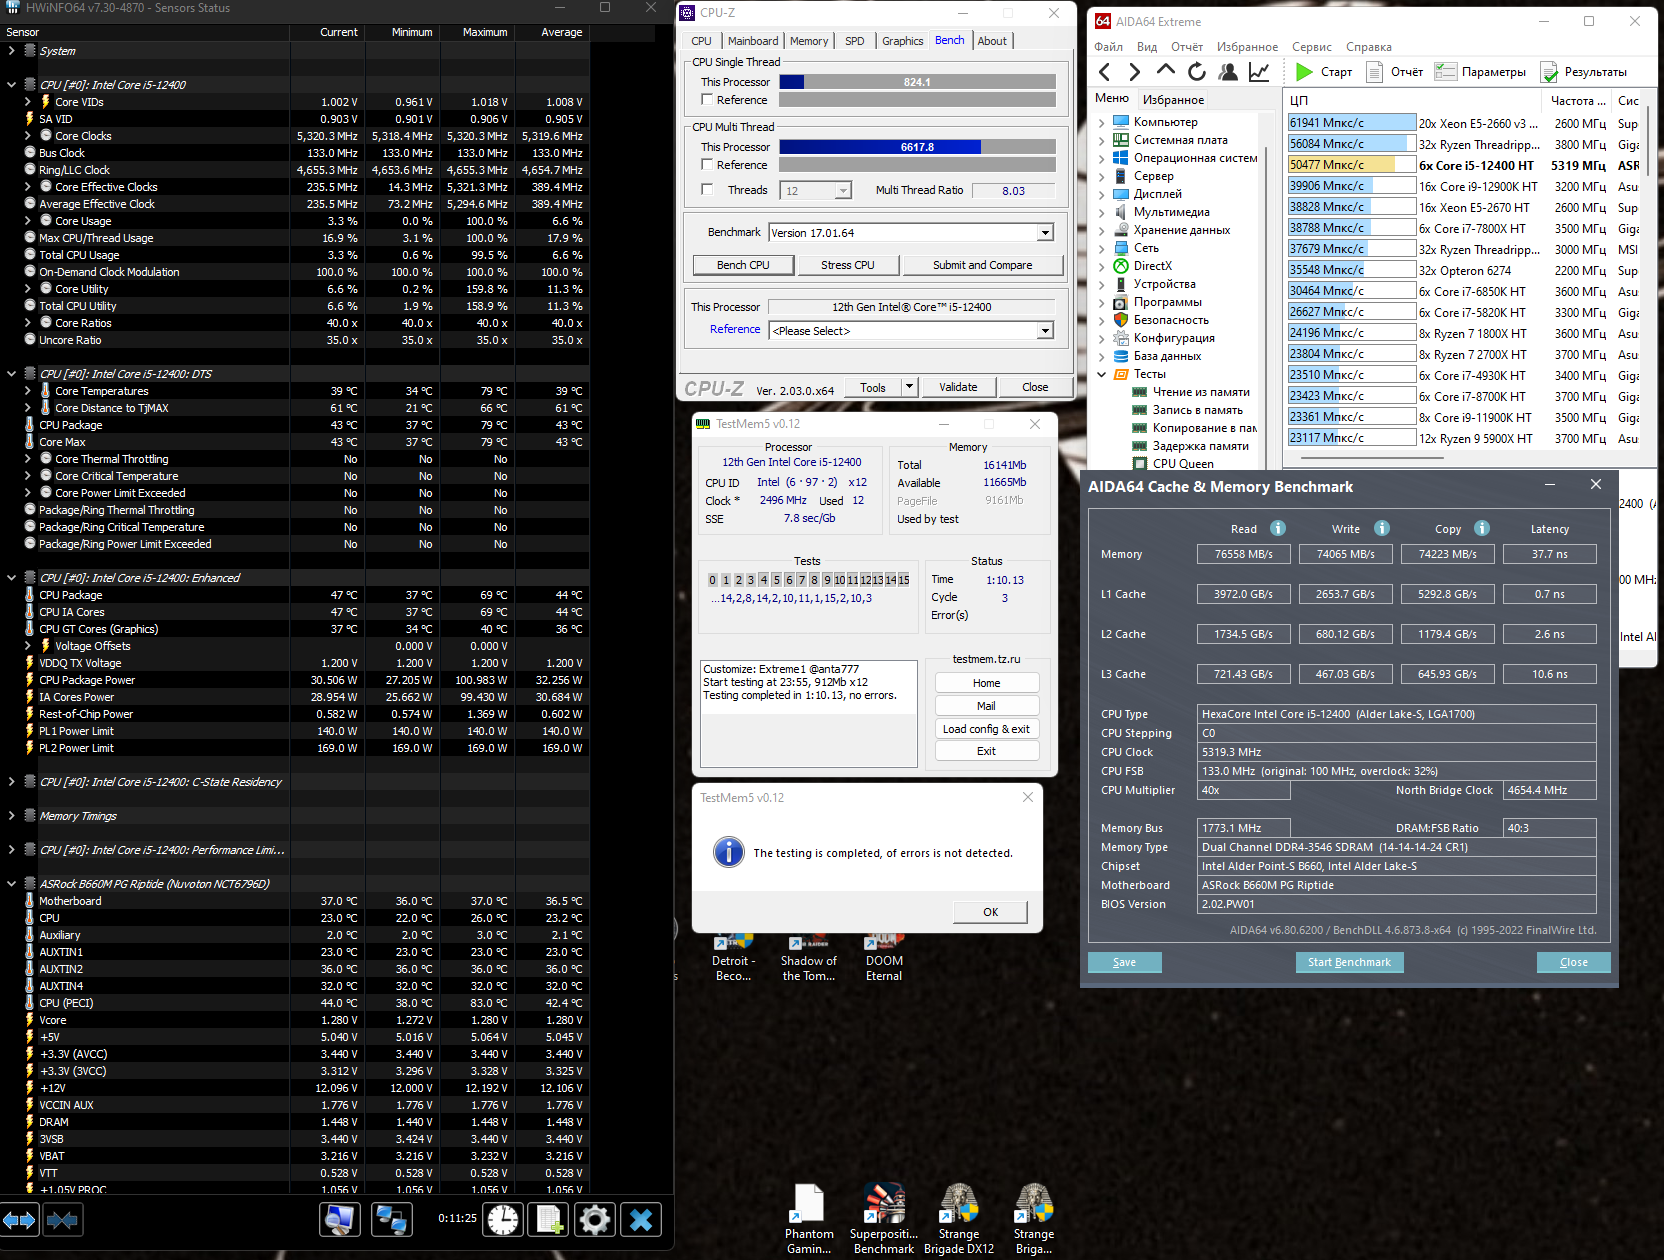
Task: Click the Bench CPU button
Action: [743, 265]
